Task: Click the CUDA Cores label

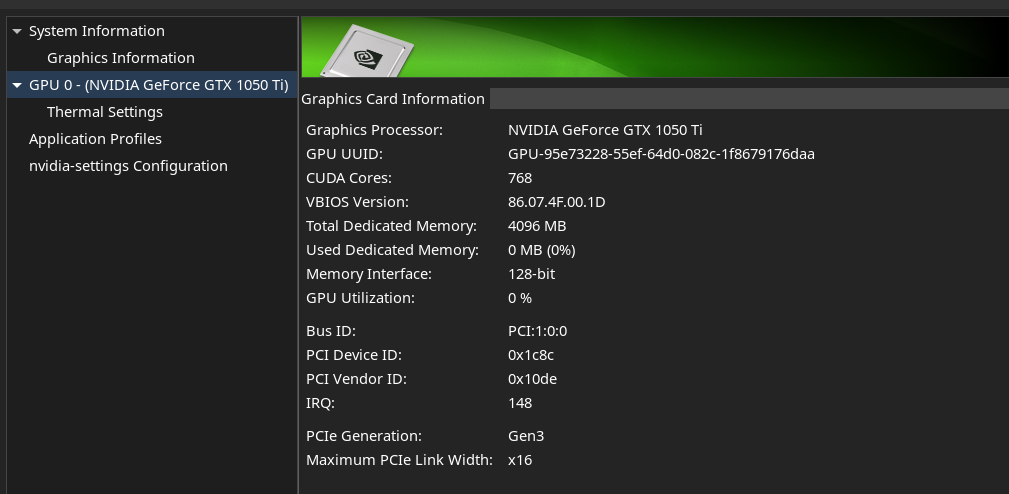Action: tap(349, 178)
